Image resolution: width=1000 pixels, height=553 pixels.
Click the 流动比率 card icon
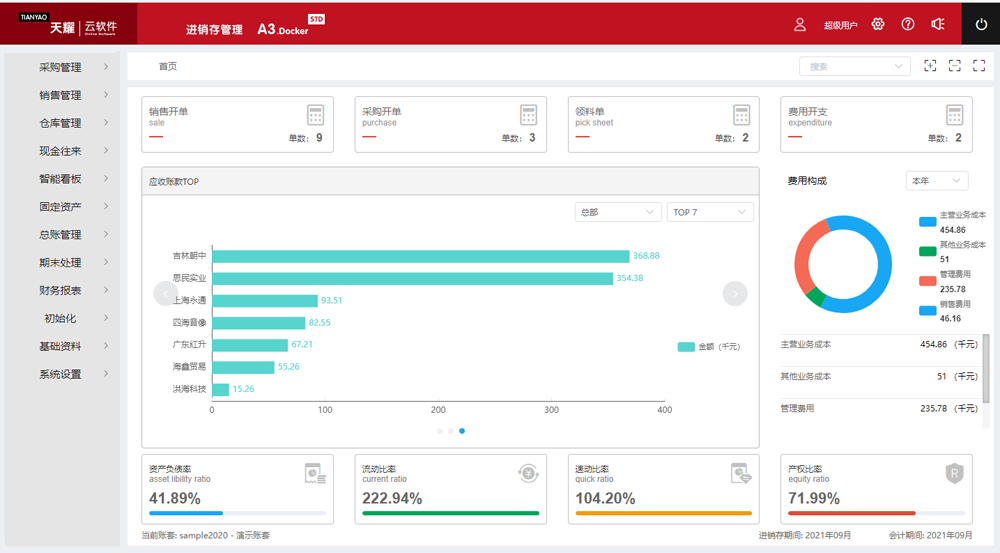point(528,473)
